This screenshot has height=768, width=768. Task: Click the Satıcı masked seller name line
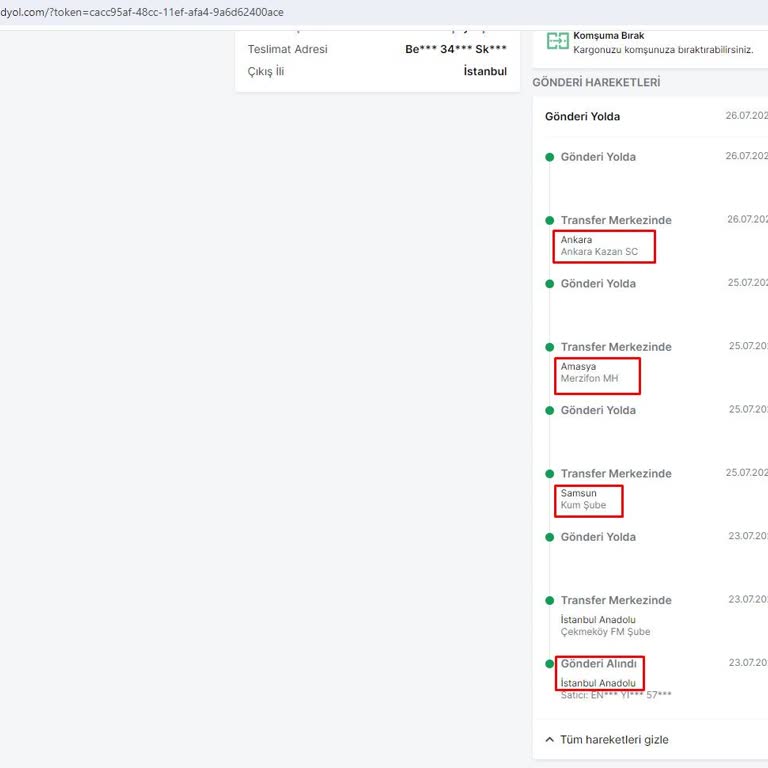[x=615, y=695]
